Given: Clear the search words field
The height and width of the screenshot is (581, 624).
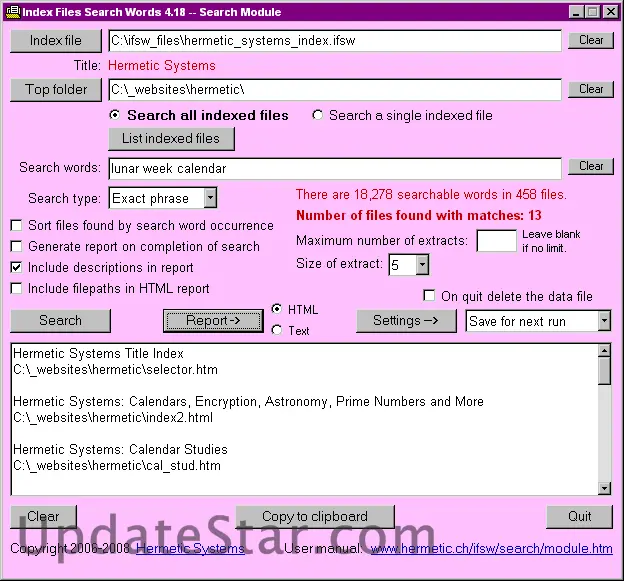Looking at the screenshot, I should [591, 166].
